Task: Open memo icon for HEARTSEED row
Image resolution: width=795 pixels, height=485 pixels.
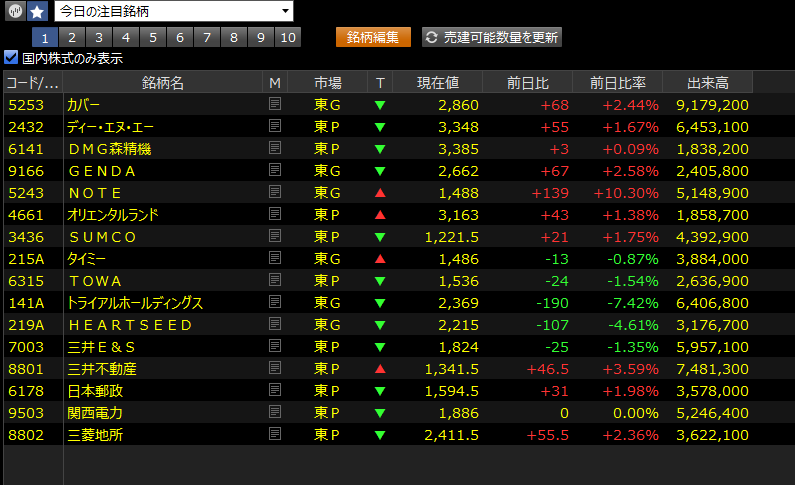Action: pyautogui.click(x=275, y=324)
